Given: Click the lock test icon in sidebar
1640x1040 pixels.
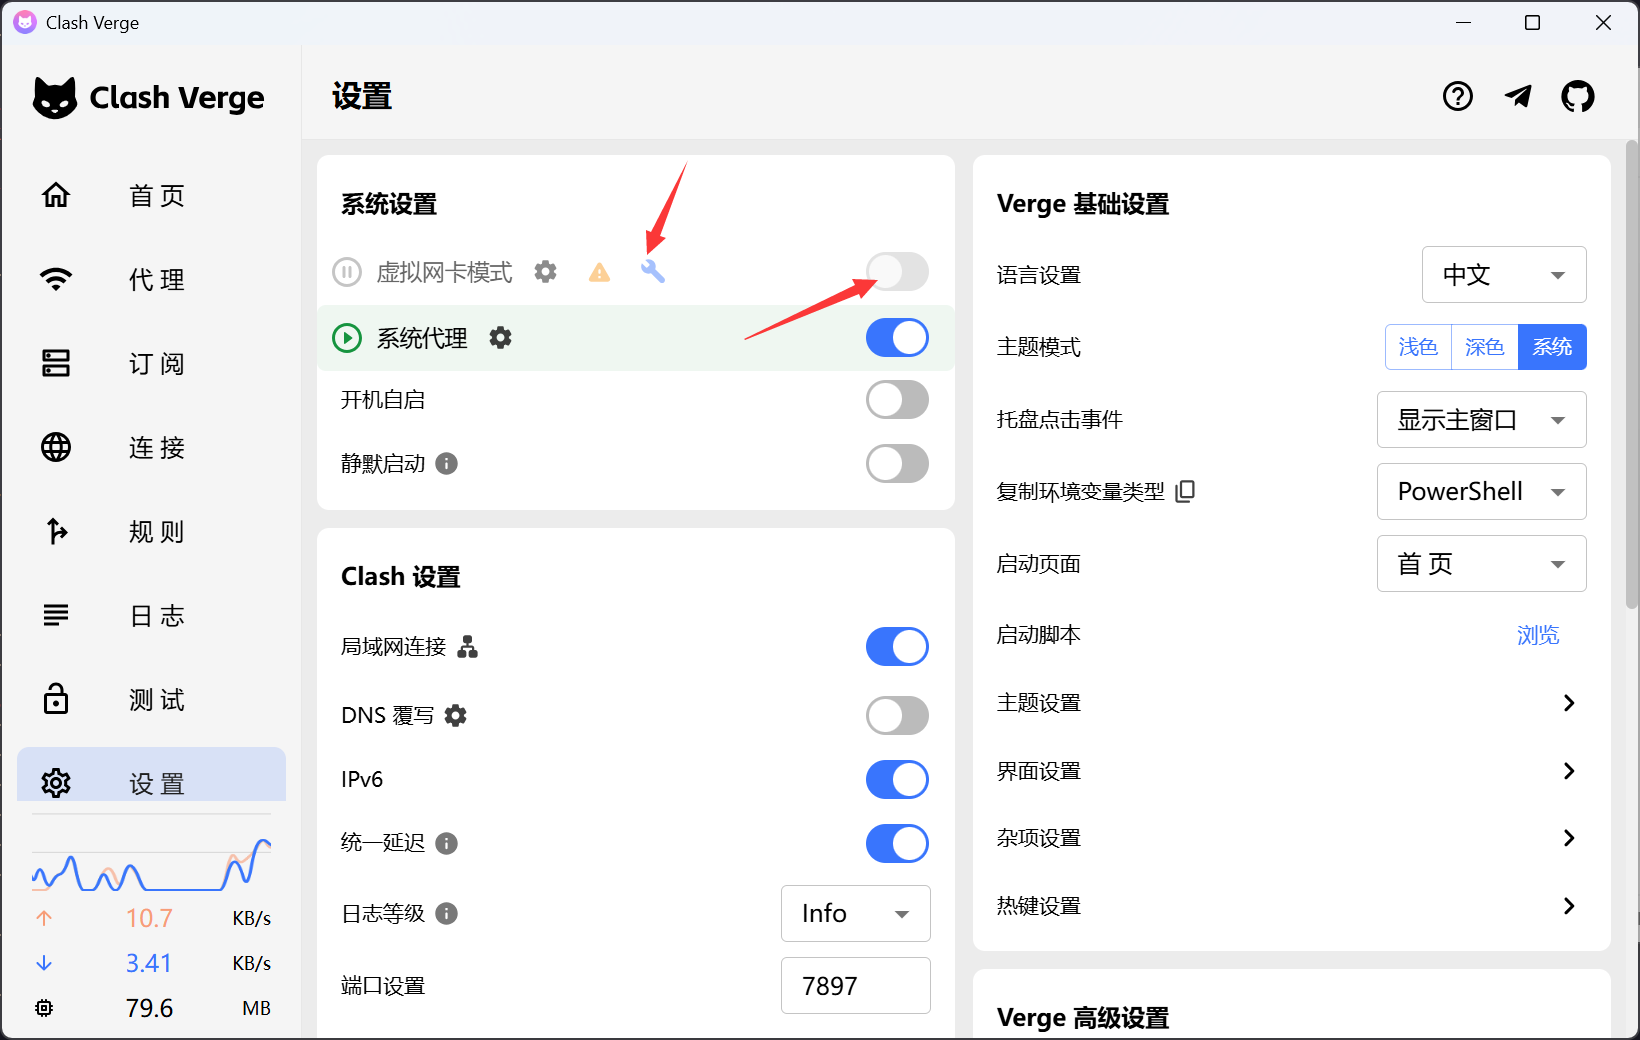Looking at the screenshot, I should (x=56, y=698).
